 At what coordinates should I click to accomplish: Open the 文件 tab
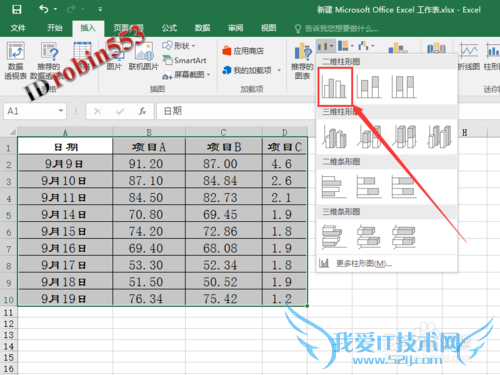[x=18, y=28]
